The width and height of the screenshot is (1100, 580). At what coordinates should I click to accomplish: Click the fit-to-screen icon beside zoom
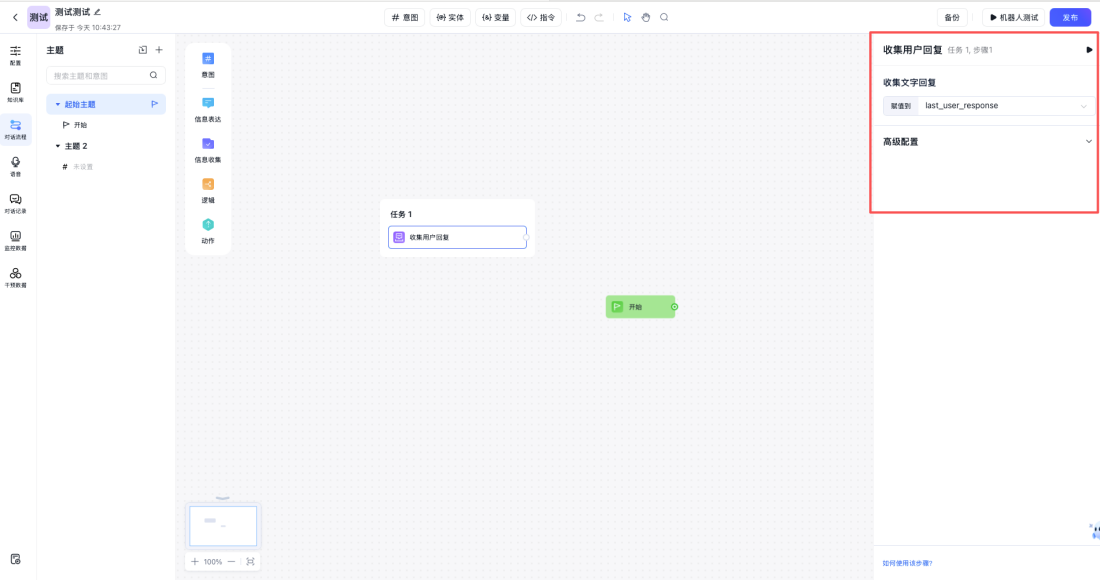coord(250,562)
